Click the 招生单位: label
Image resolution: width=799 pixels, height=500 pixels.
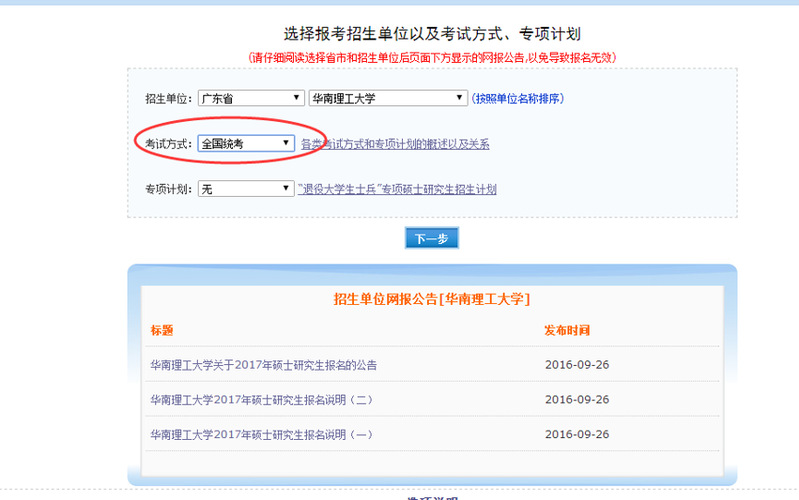pyautogui.click(x=169, y=99)
